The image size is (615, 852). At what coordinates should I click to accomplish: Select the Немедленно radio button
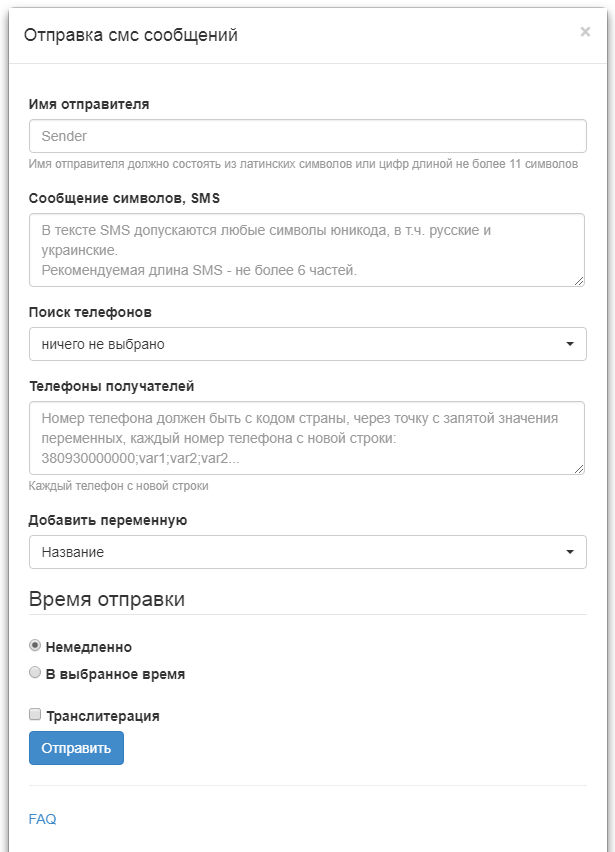pos(35,646)
